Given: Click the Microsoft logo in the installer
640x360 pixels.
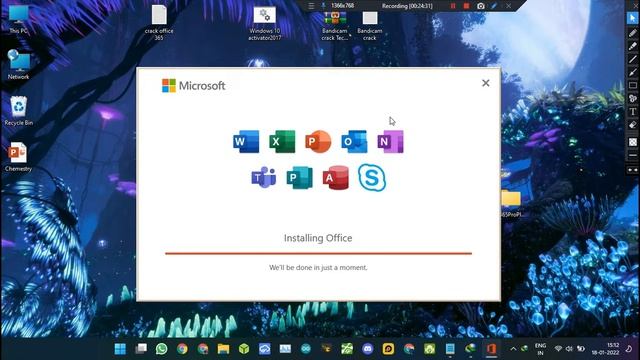Looking at the screenshot, I should (x=193, y=86).
